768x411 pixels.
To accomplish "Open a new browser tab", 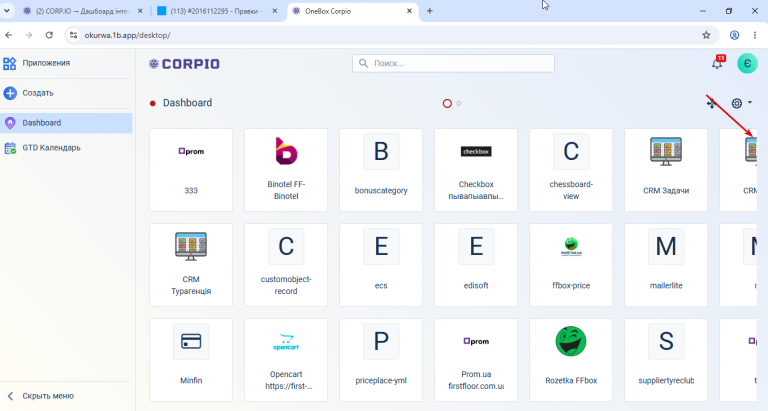I will (430, 11).
